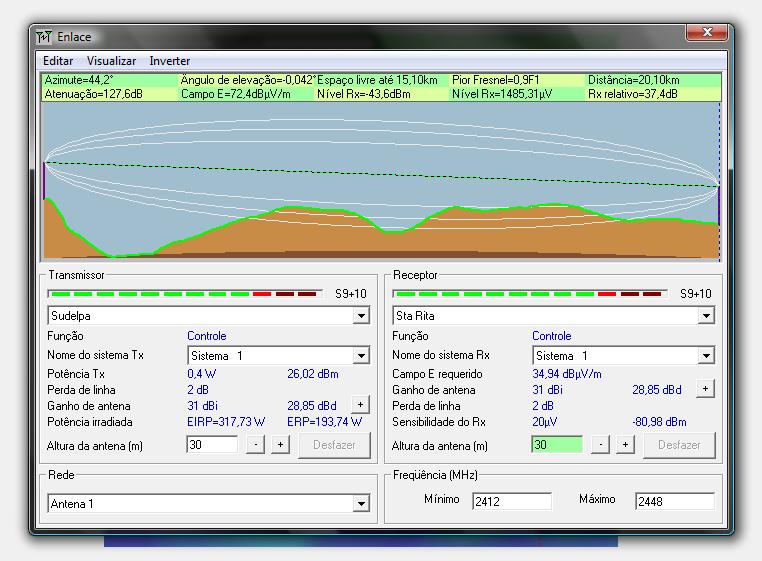The image size is (762, 561).
Task: Click the transmitter S-meter signal bar
Action: point(185,294)
